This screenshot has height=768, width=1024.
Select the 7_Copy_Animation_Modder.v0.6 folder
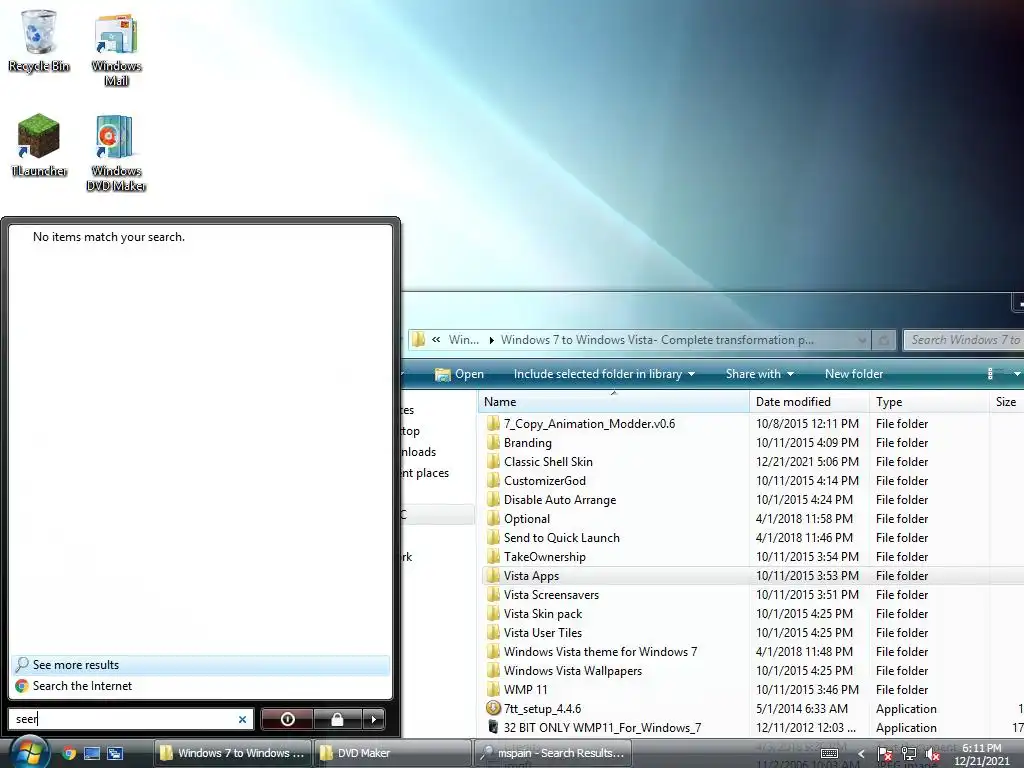coord(589,424)
